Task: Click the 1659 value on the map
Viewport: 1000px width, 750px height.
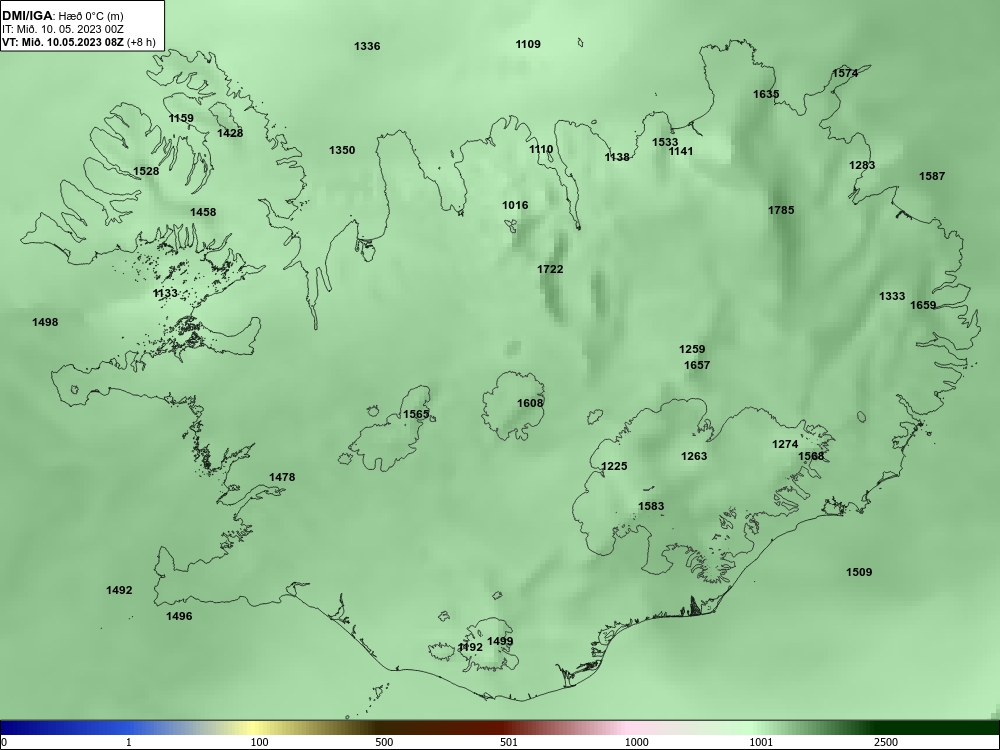Action: tap(923, 305)
